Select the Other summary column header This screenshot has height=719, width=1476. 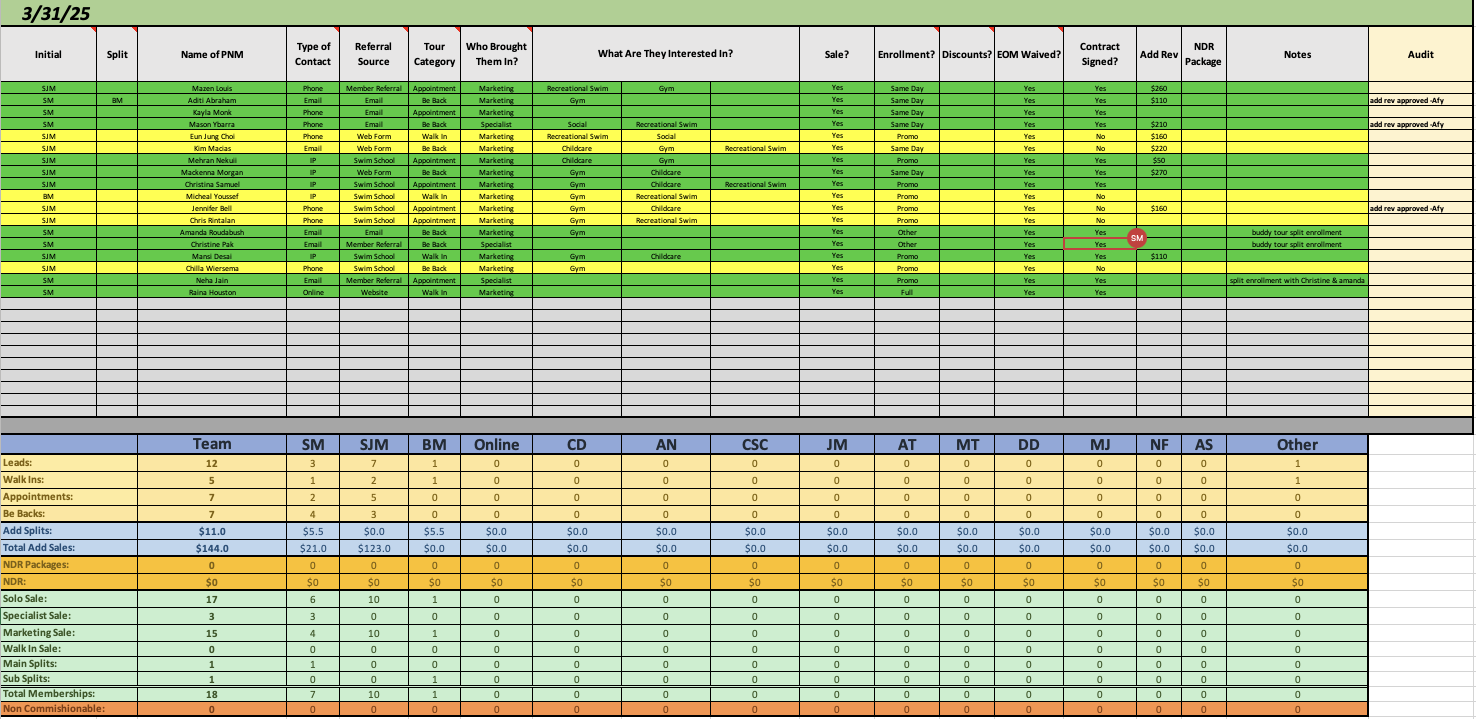coord(1297,445)
